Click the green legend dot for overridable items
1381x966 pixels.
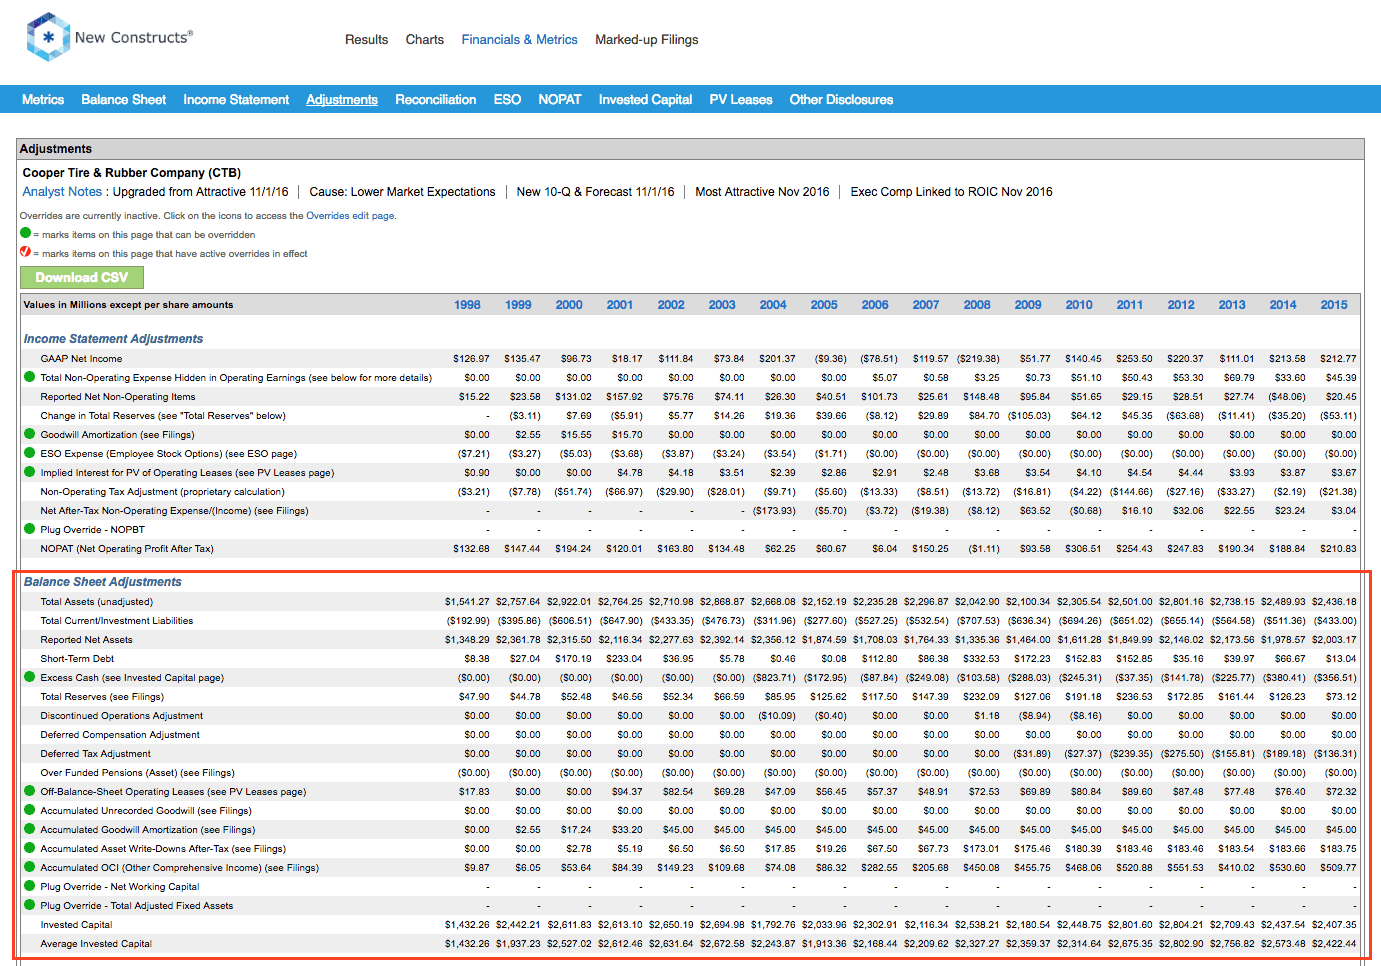tap(26, 233)
